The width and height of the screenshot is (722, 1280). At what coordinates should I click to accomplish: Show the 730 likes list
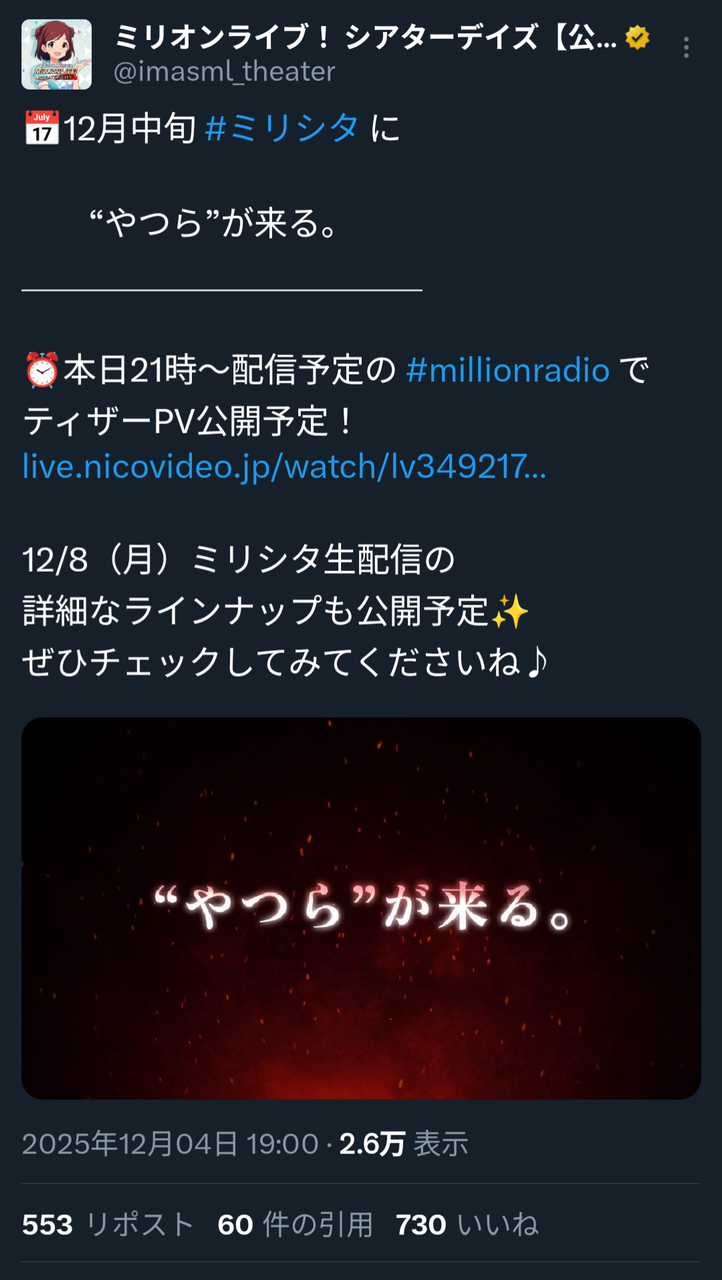pyautogui.click(x=467, y=1224)
